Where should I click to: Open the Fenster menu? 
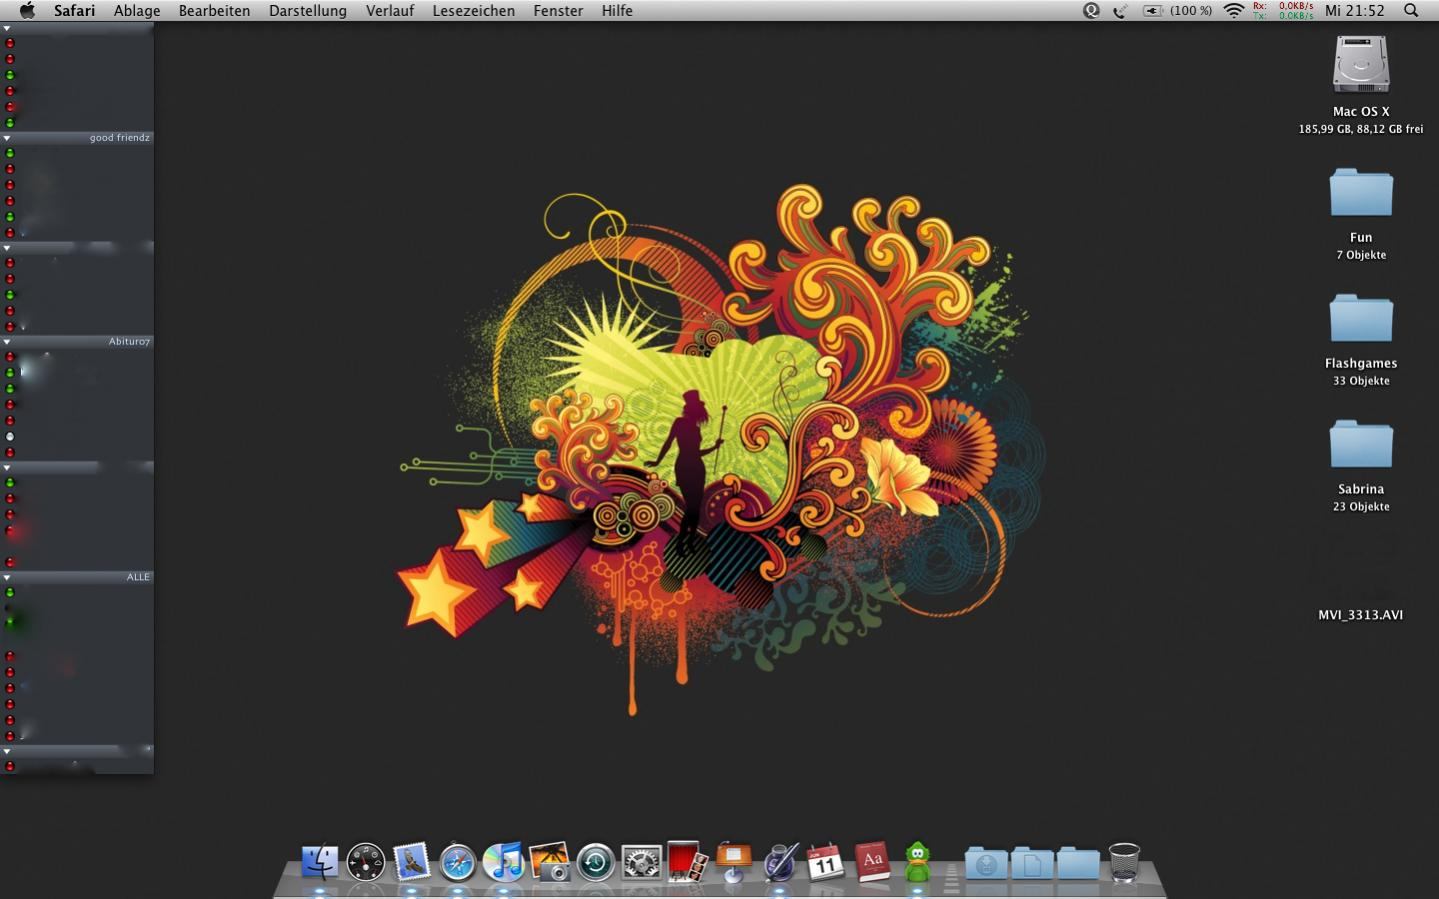(x=558, y=10)
